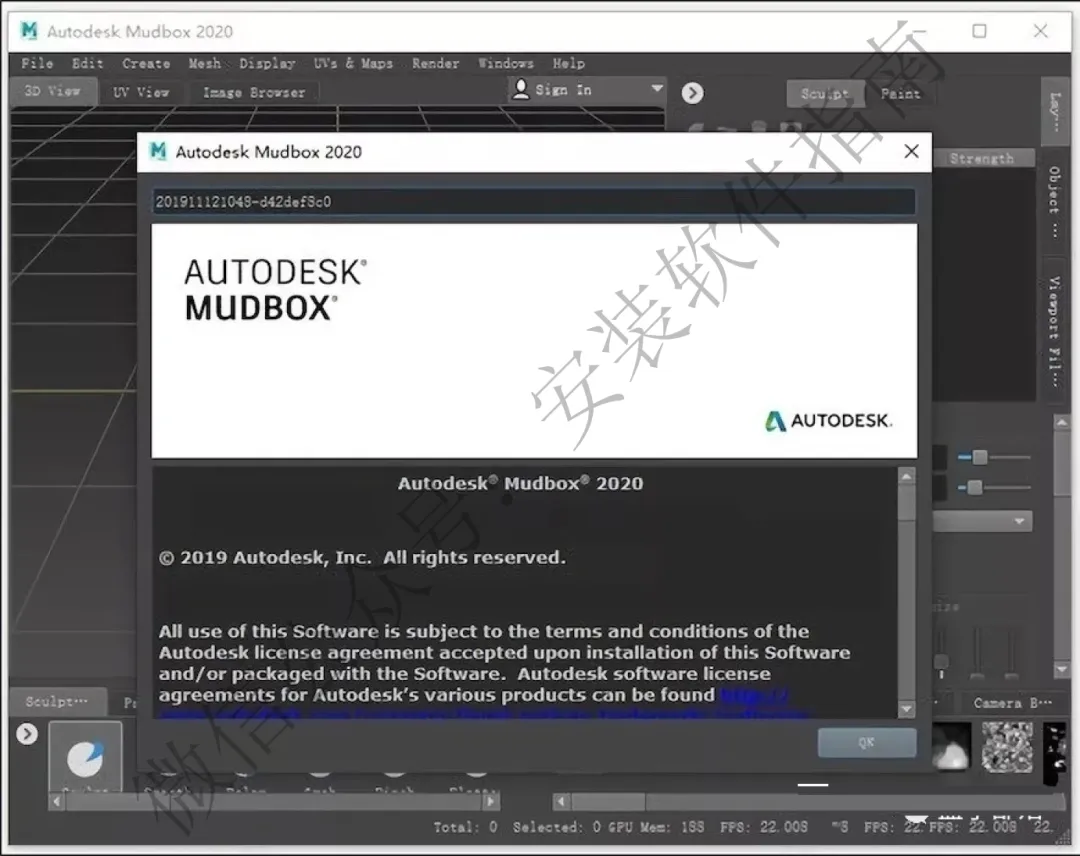
Task: Click the Mudbox icon in the dialog title
Action: pyautogui.click(x=158, y=152)
